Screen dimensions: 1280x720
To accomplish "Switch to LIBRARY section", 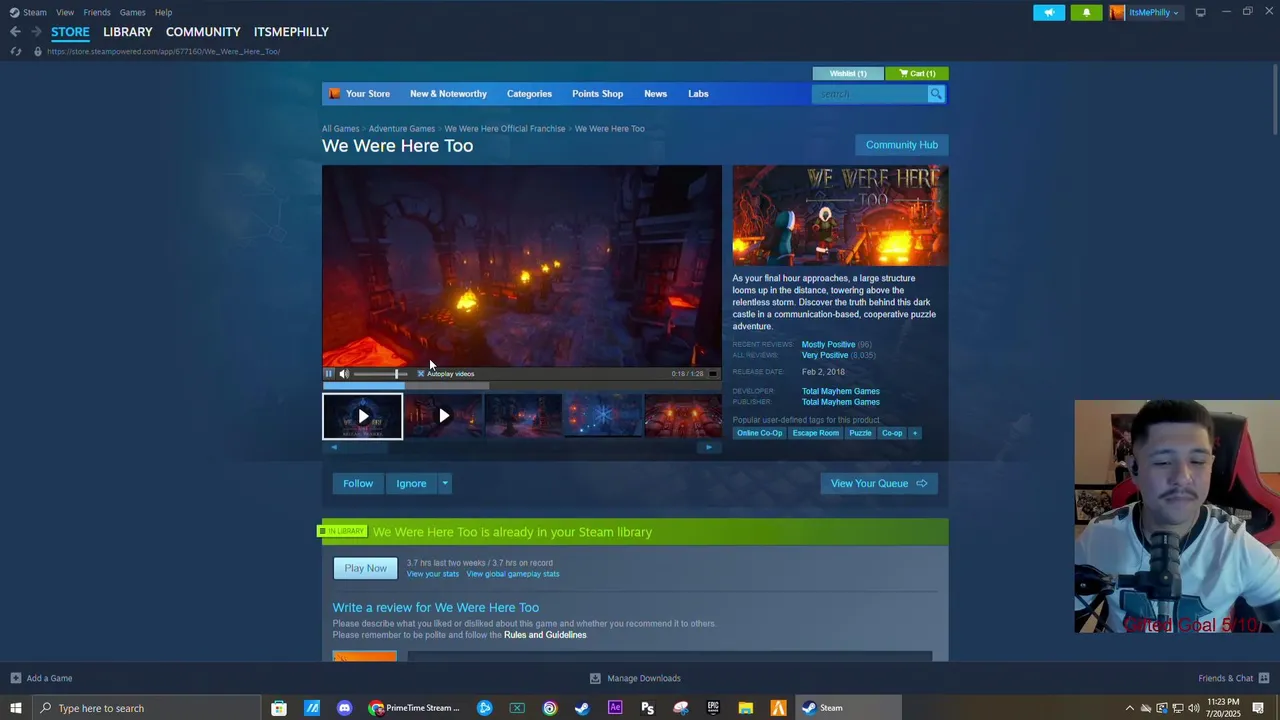I will tap(128, 32).
